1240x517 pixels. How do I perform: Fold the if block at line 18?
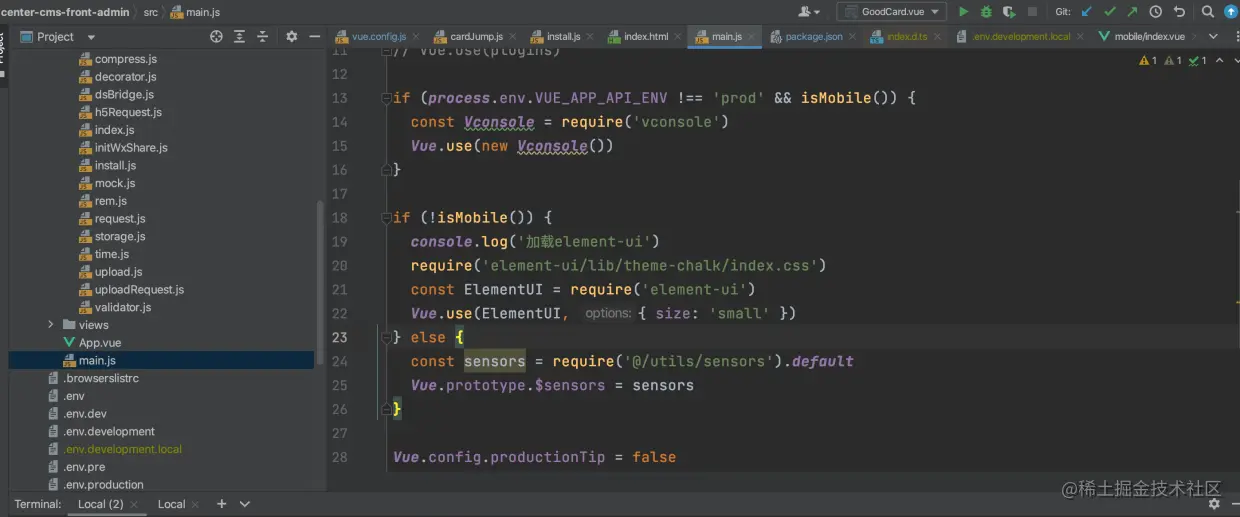point(385,218)
